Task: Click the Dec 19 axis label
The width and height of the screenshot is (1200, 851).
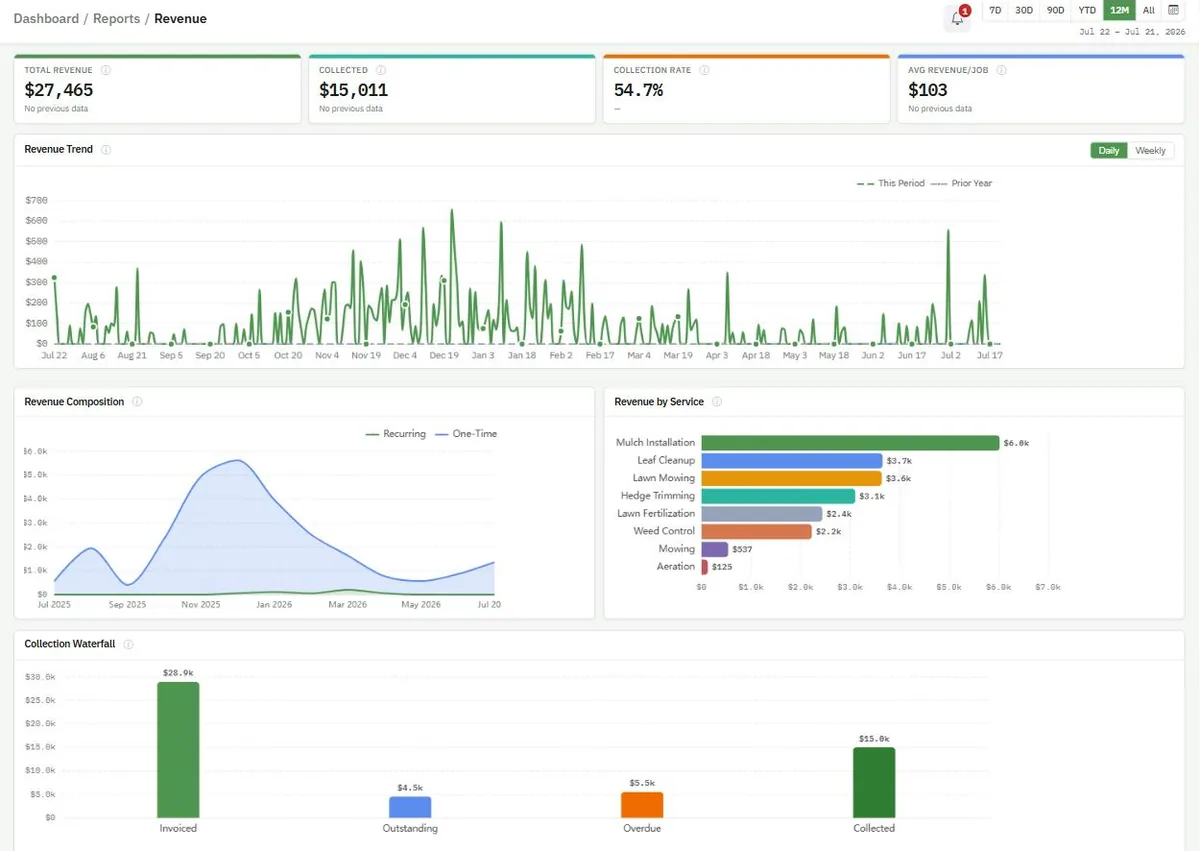Action: click(x=444, y=355)
